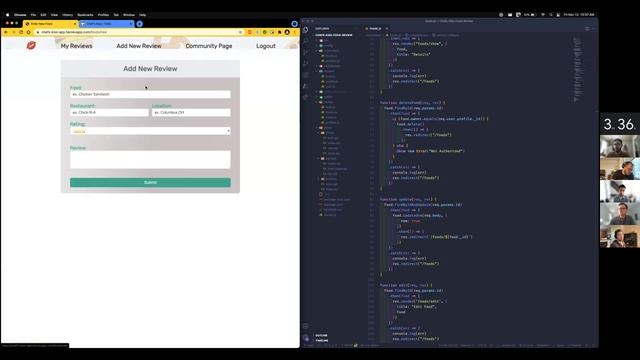Image resolution: width=640 pixels, height=360 pixels.
Task: Reload the current page
Action: pyautogui.click(x=21, y=32)
